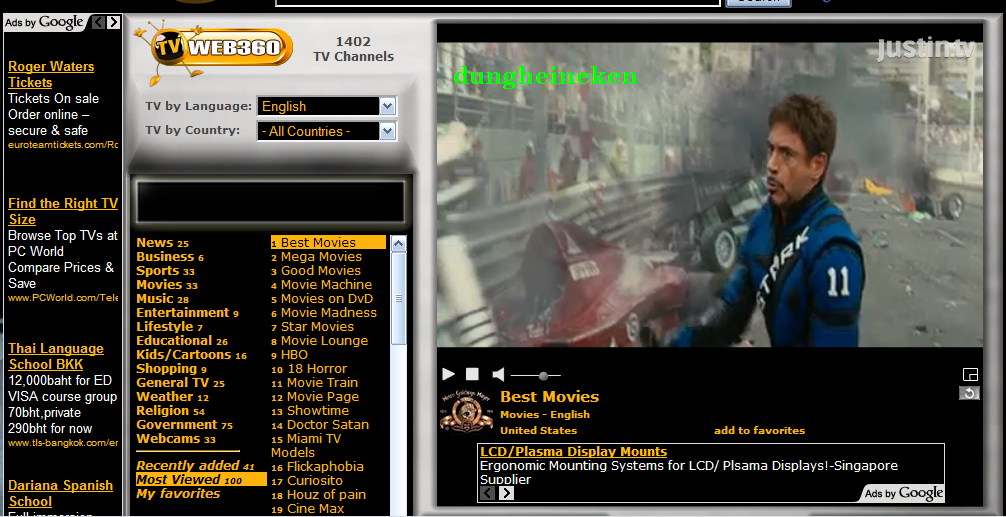Select channel 1 Best Movies
This screenshot has width=1006, height=517.
click(x=328, y=242)
